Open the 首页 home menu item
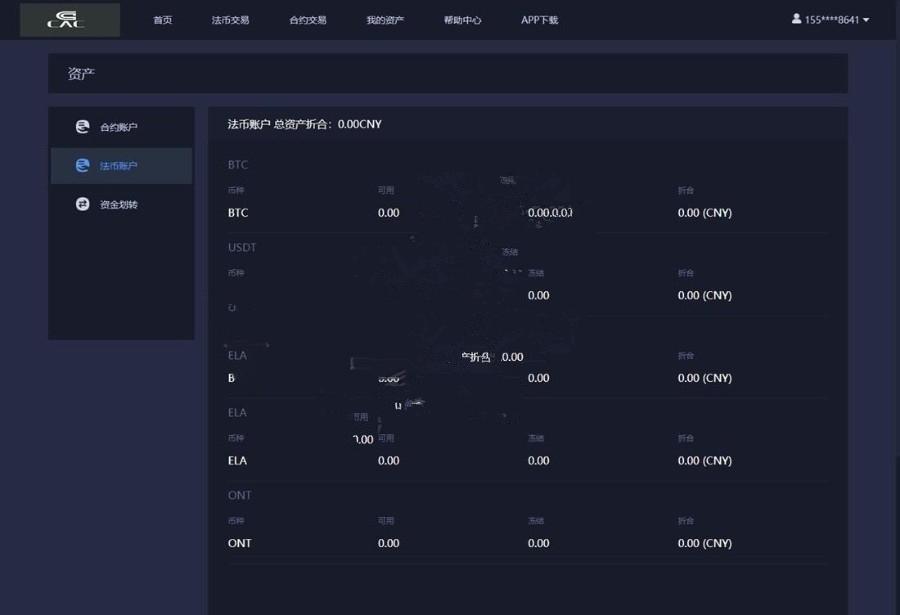The image size is (900, 615). [x=163, y=19]
